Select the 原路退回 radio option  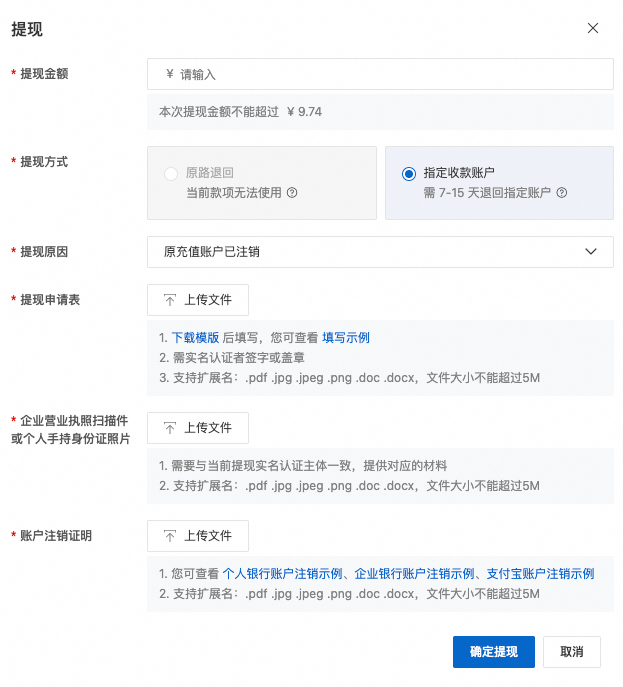tap(171, 174)
